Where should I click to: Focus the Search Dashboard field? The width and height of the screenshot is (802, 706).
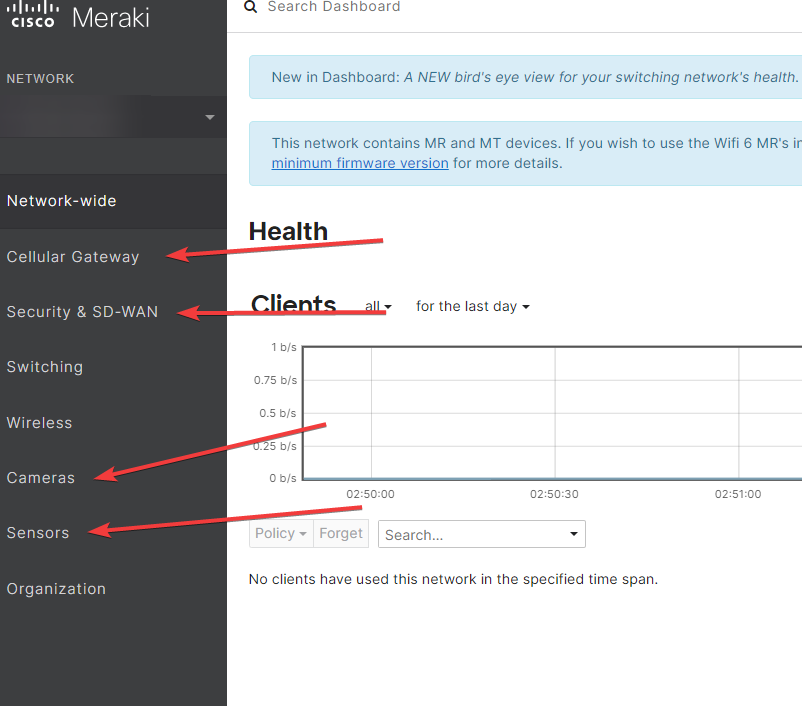click(x=333, y=7)
